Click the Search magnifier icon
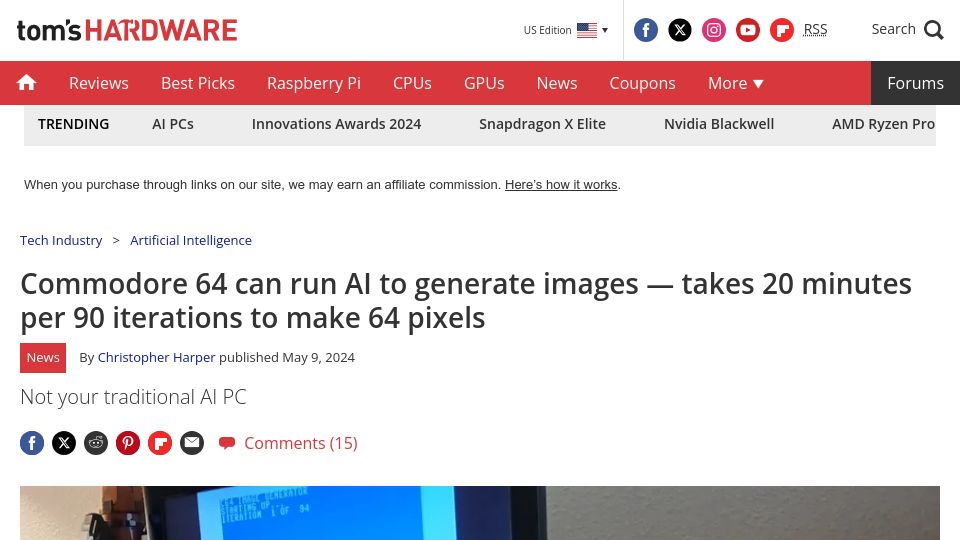 934,30
